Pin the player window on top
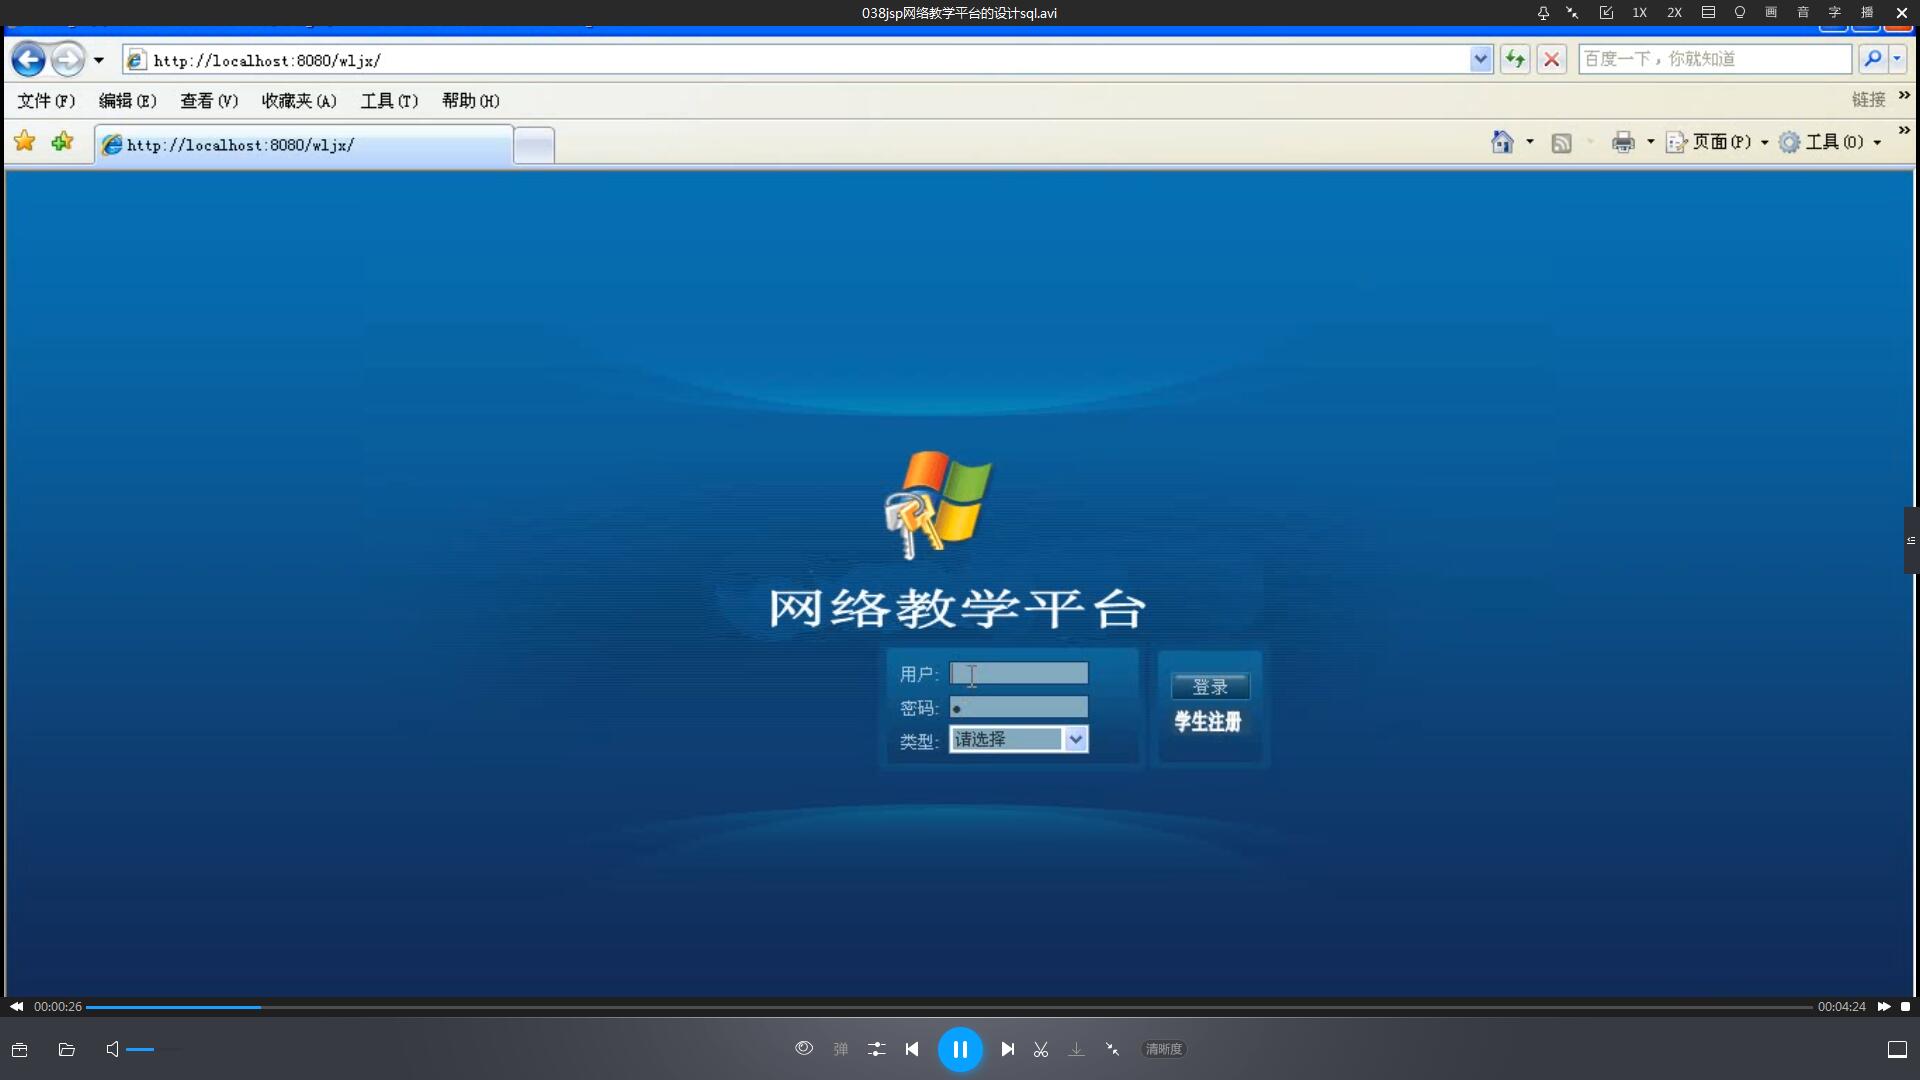1920x1080 pixels. pos(1543,13)
